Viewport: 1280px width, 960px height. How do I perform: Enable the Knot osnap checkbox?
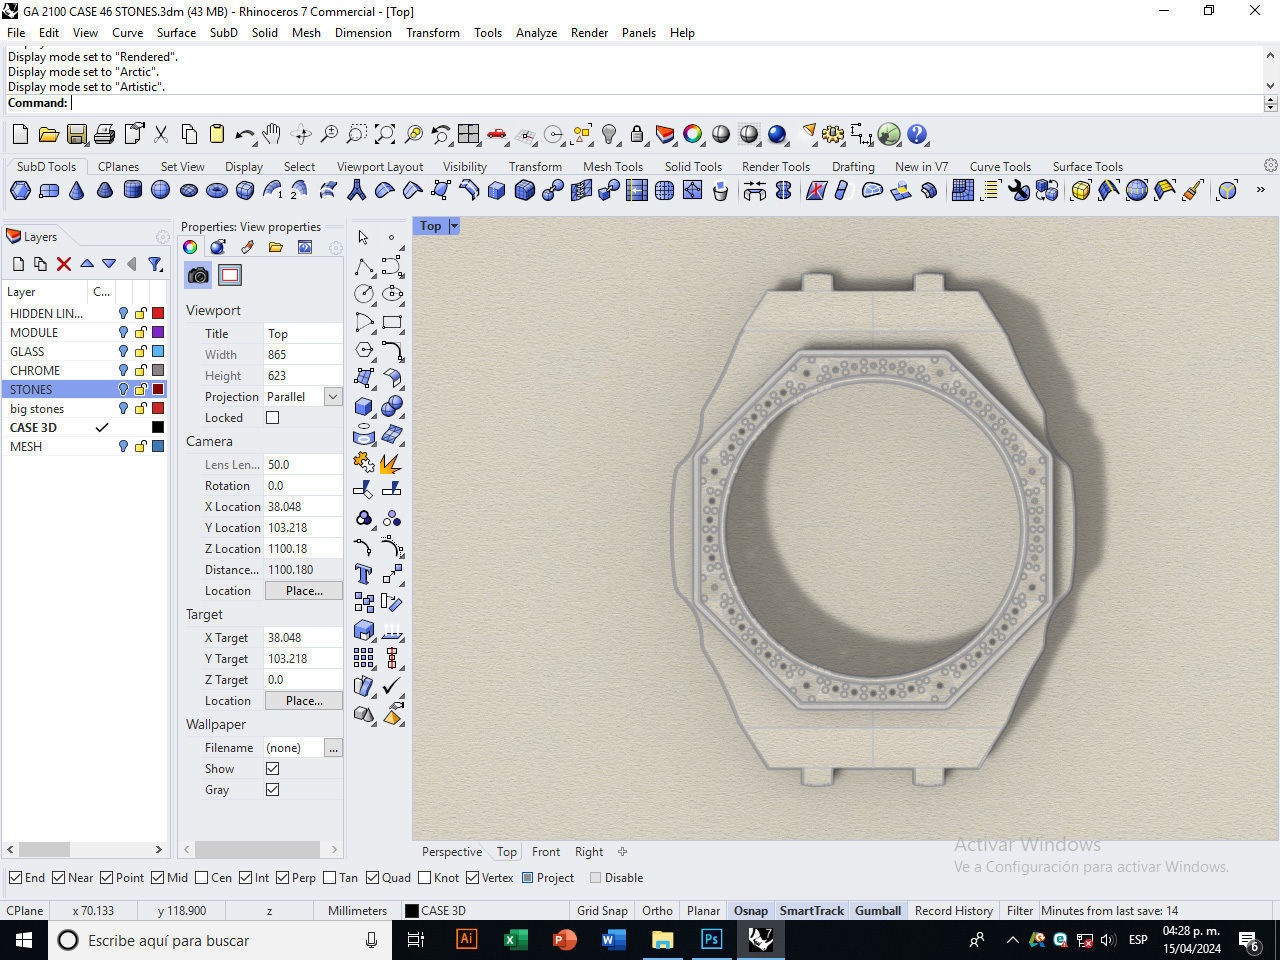[425, 878]
